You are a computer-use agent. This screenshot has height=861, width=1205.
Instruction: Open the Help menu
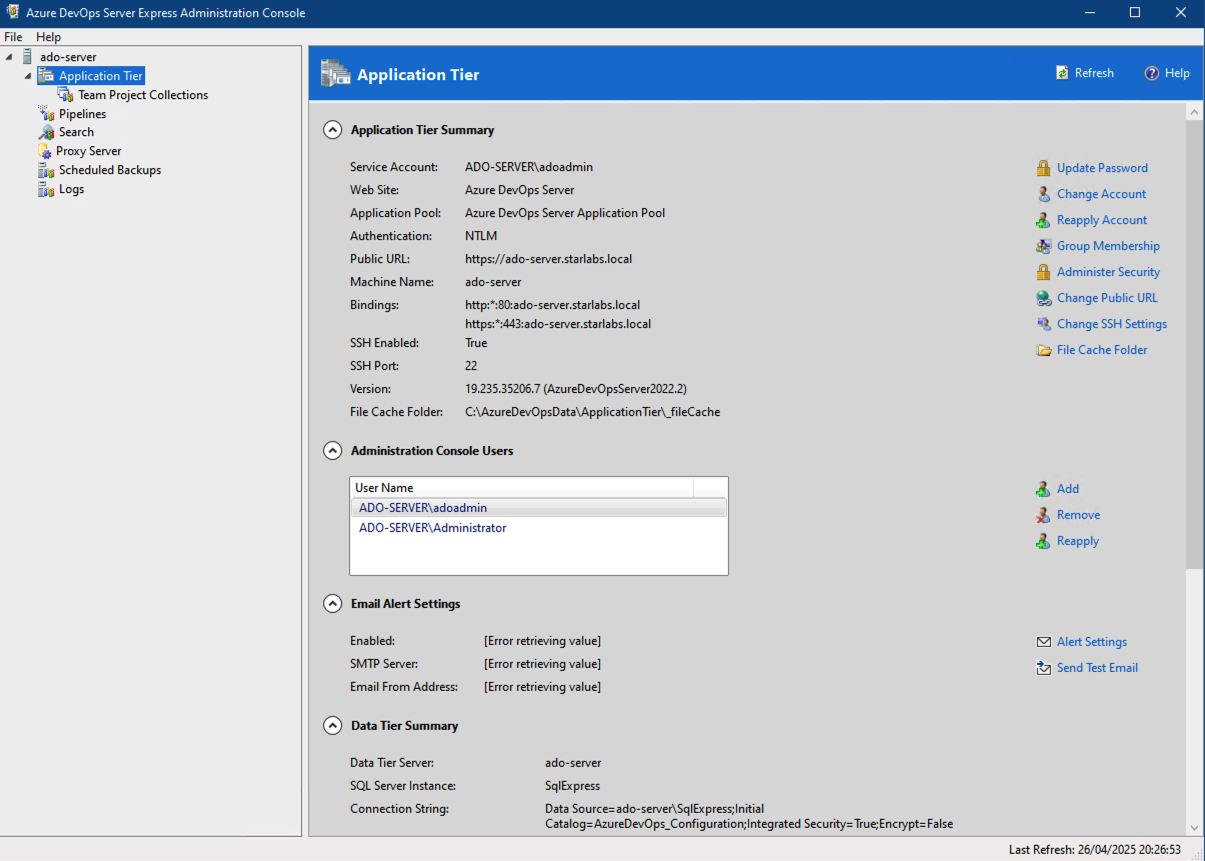[x=48, y=36]
